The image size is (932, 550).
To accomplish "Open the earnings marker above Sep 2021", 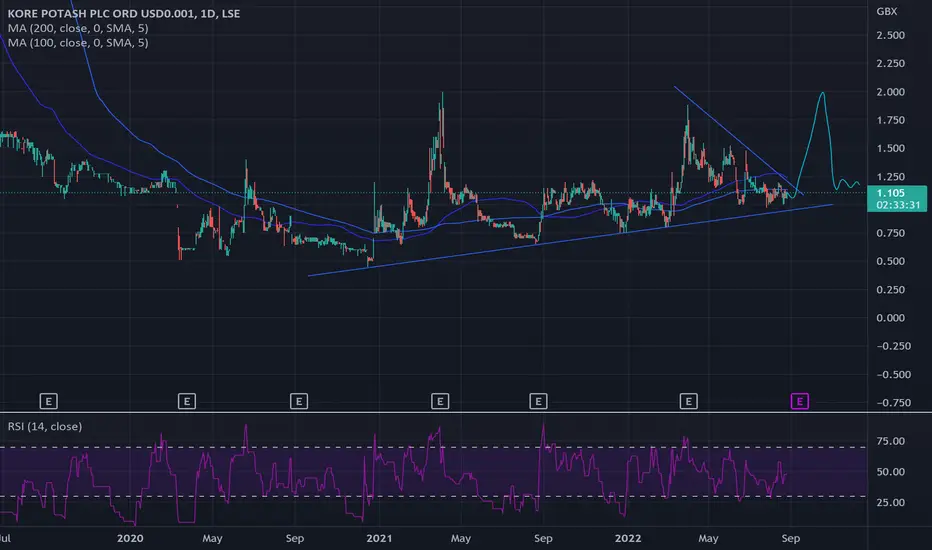I will (538, 402).
